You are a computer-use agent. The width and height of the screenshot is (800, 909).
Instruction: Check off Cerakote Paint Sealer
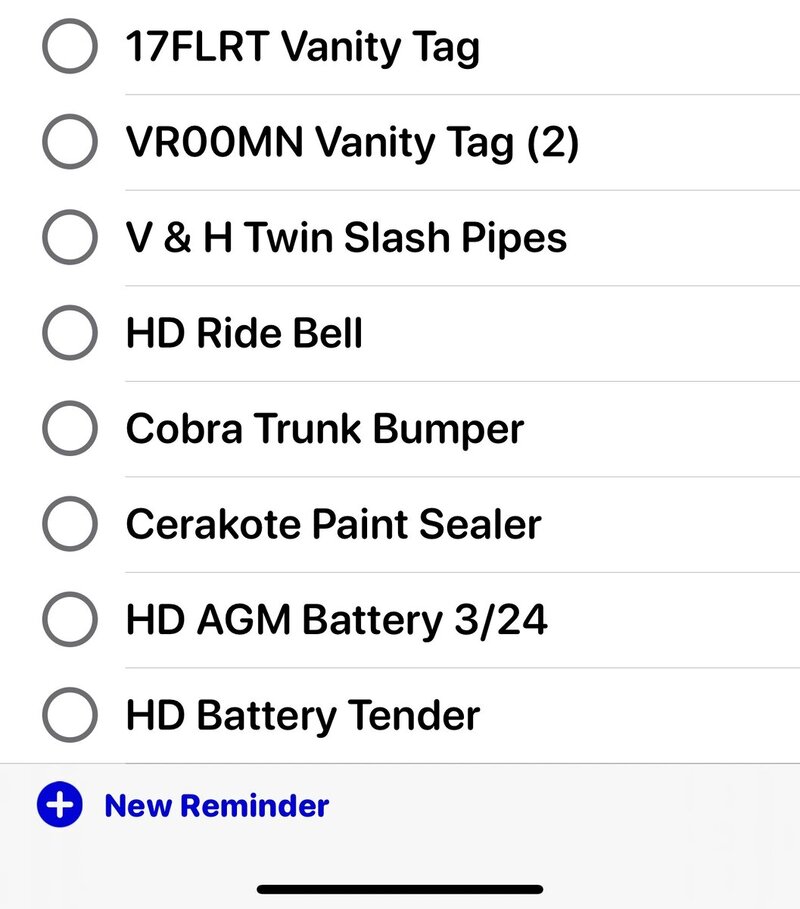[70, 523]
